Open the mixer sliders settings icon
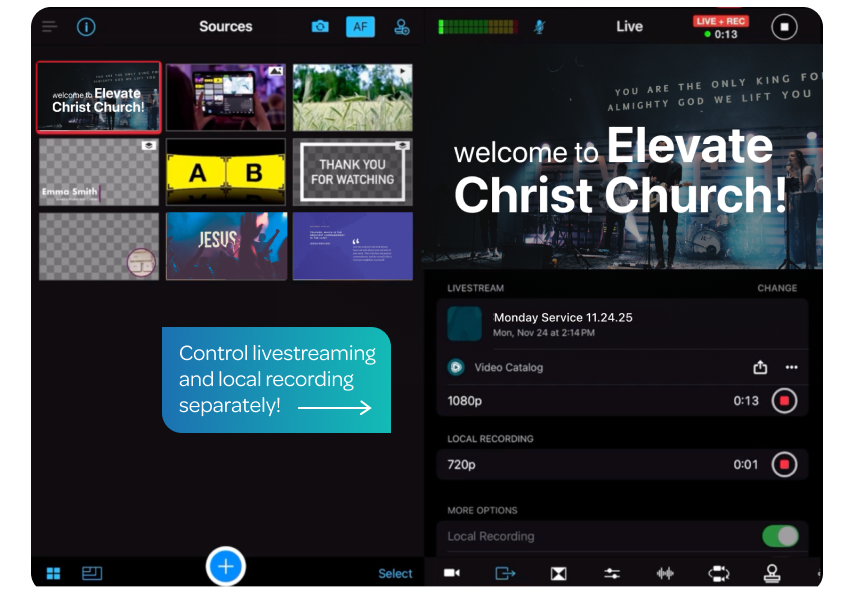 [612, 573]
